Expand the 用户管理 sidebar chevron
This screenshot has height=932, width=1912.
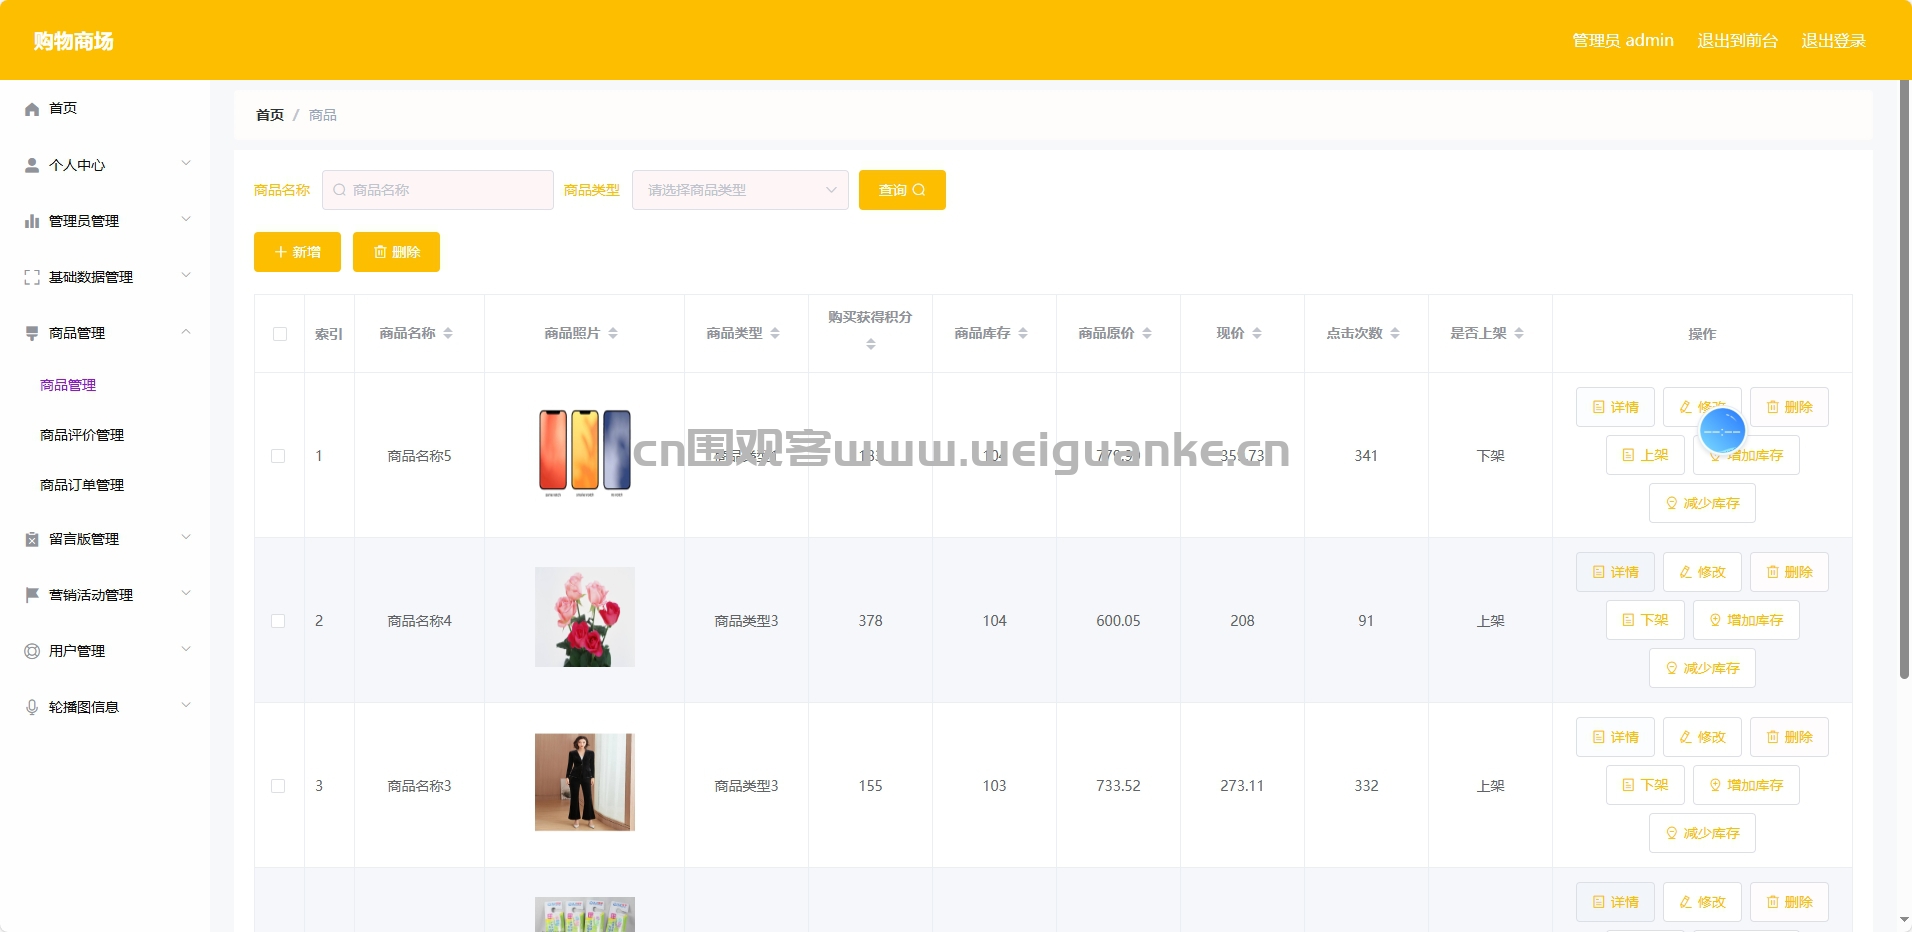(x=186, y=650)
